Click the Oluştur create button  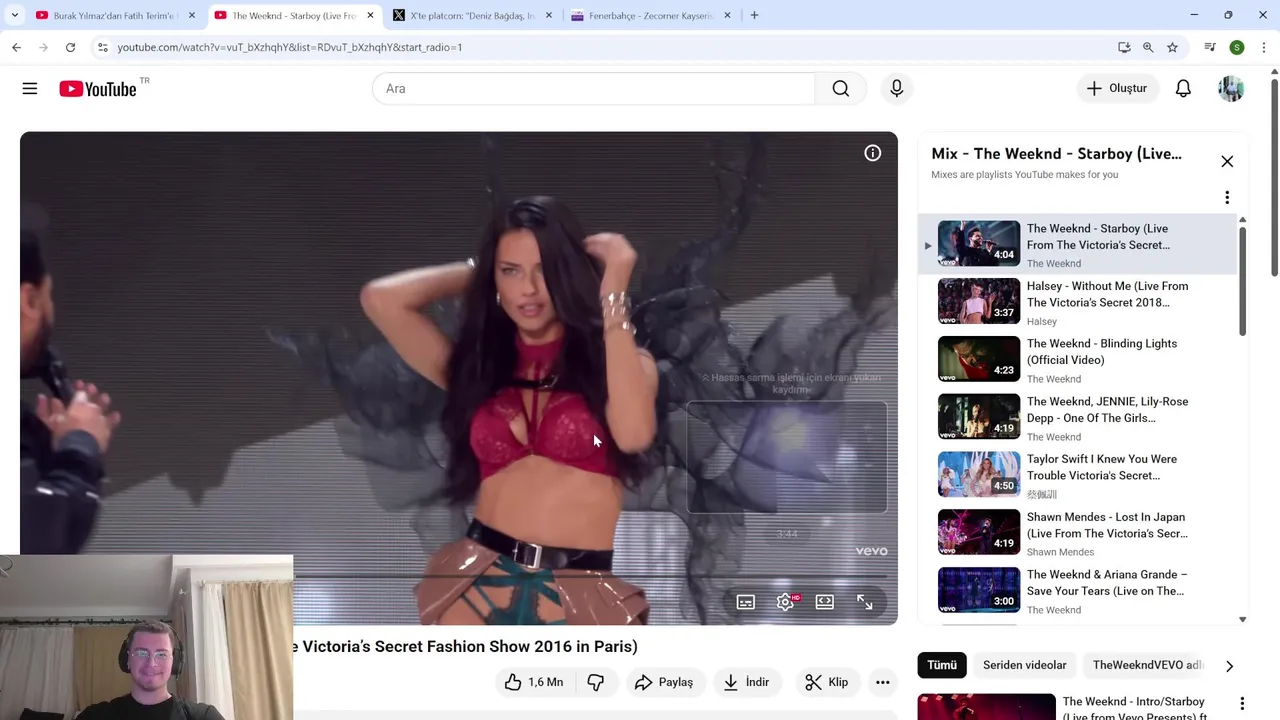1117,89
